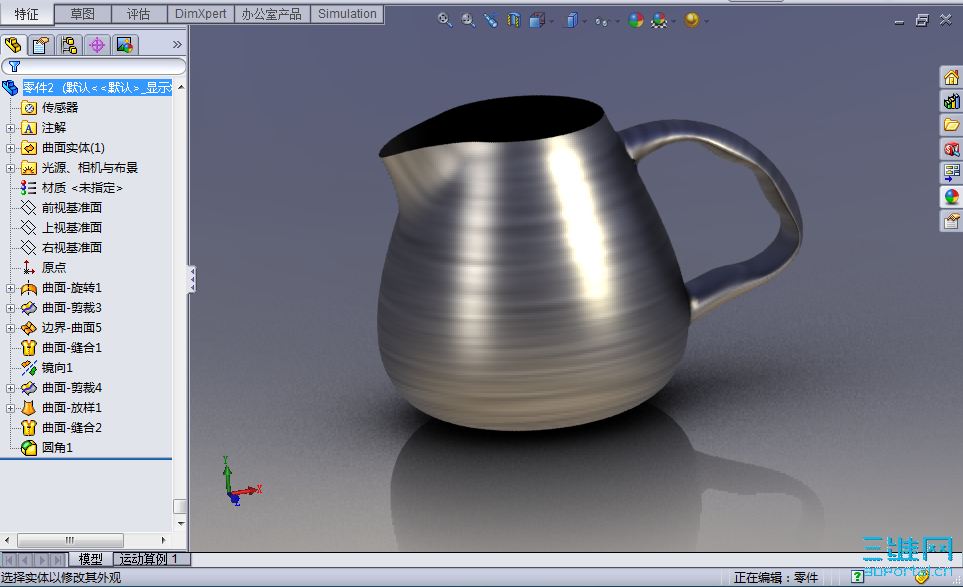Select the 原点 origin item
The image size is (963, 587).
coord(53,268)
